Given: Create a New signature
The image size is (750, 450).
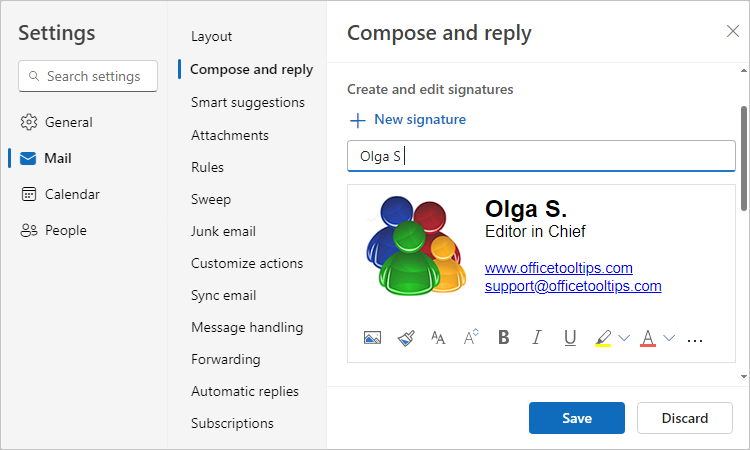Looking at the screenshot, I should click(x=407, y=119).
